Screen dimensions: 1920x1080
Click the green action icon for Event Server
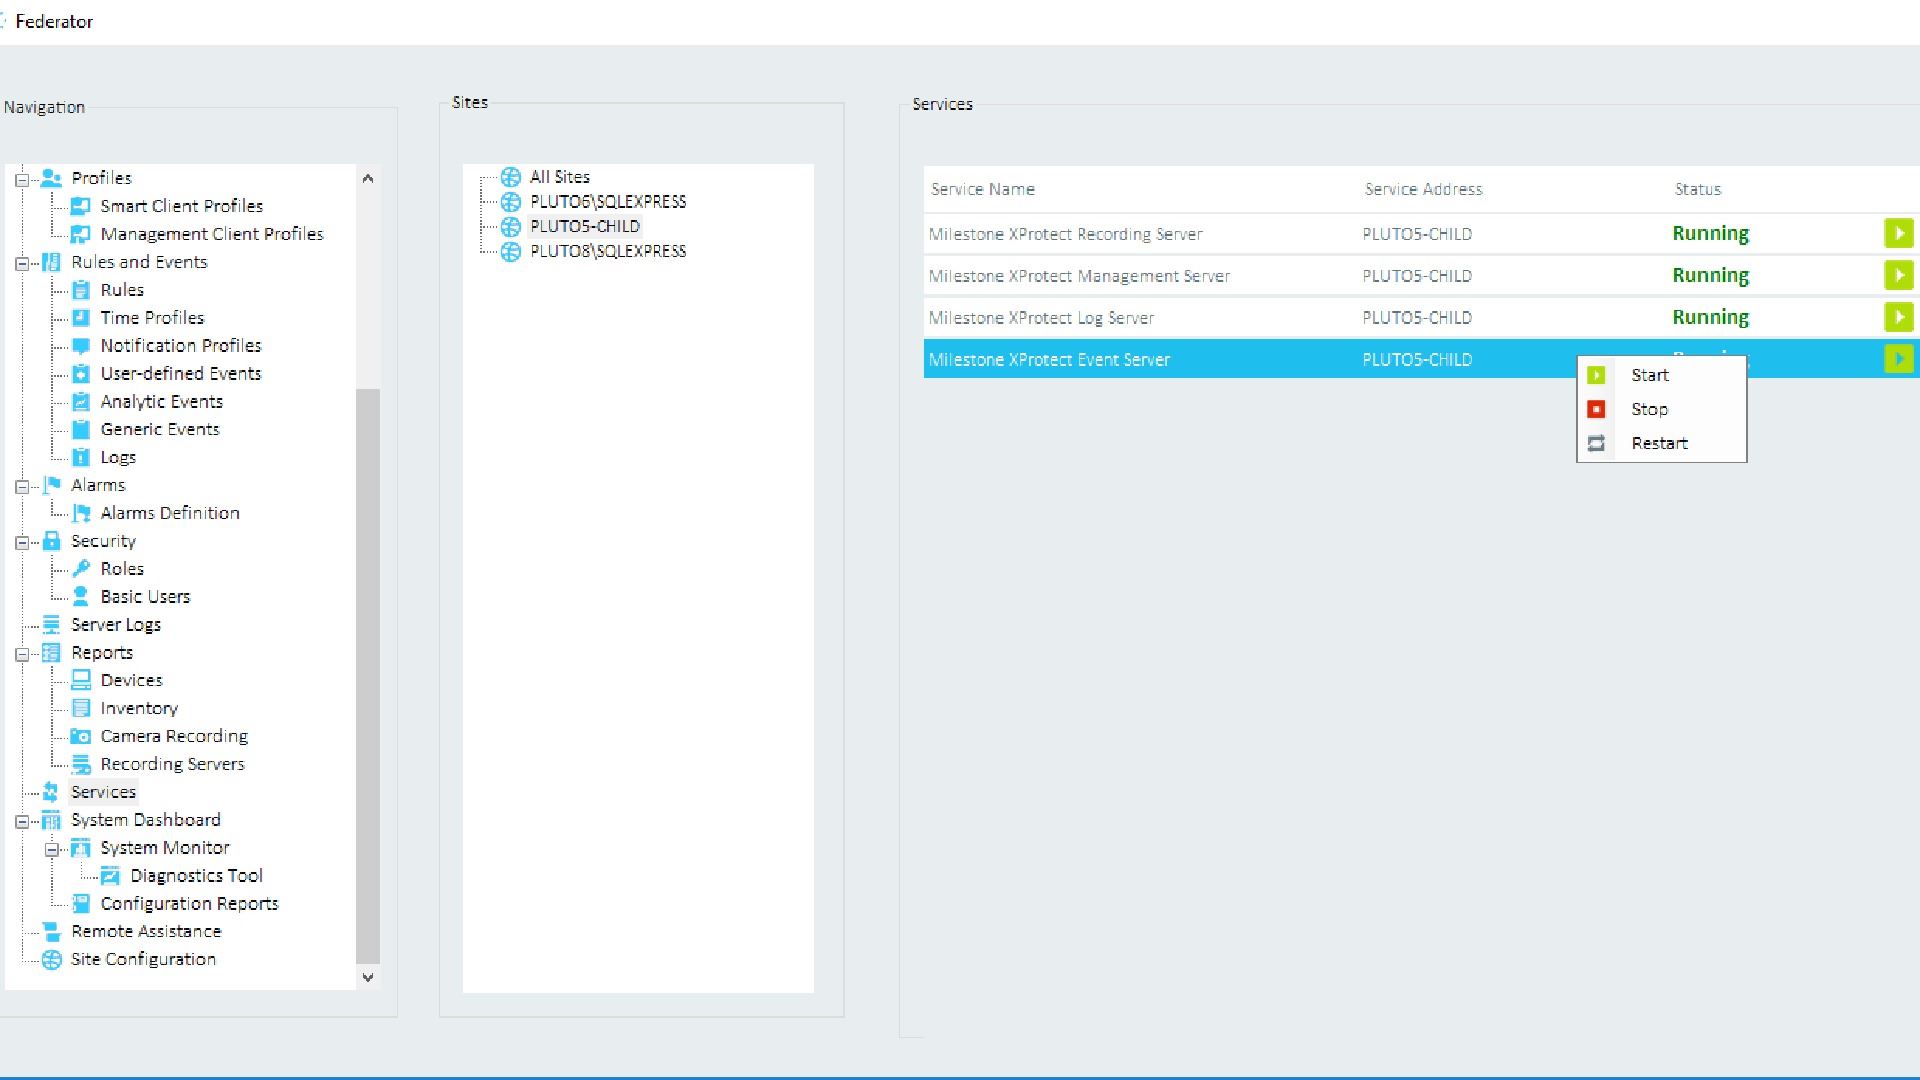tap(1898, 359)
